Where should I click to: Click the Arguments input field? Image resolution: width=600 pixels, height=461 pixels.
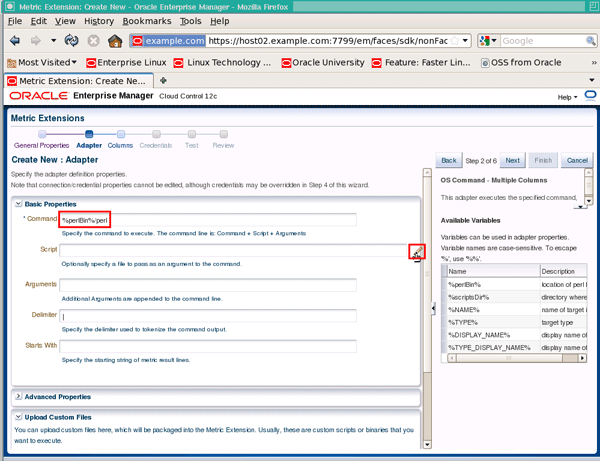208,285
